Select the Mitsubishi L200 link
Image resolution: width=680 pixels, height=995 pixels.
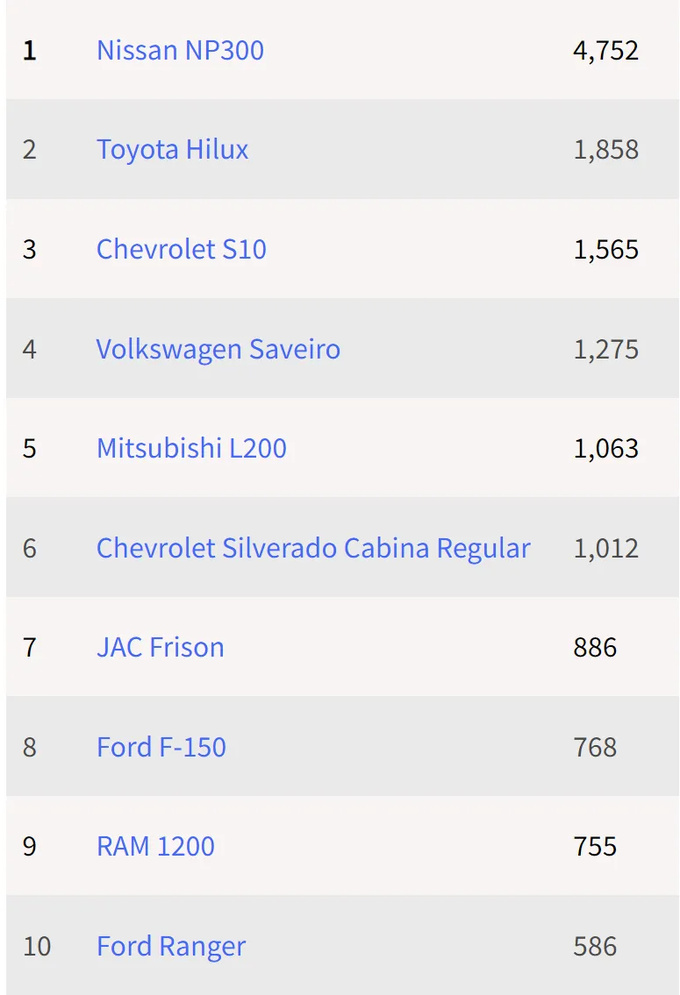click(191, 448)
